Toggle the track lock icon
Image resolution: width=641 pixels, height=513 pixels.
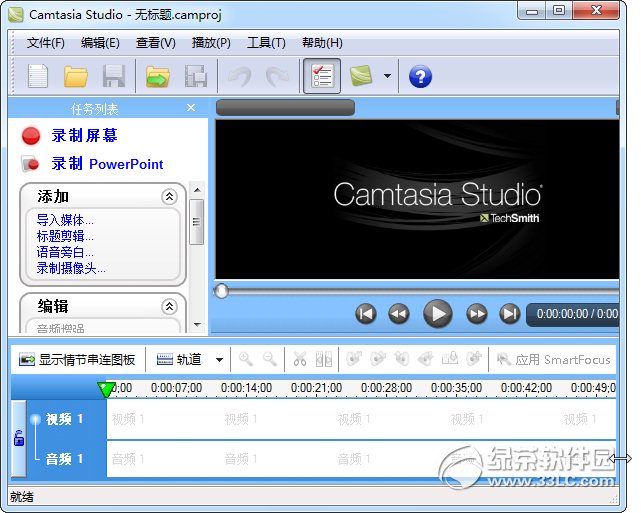pyautogui.click(x=19, y=438)
